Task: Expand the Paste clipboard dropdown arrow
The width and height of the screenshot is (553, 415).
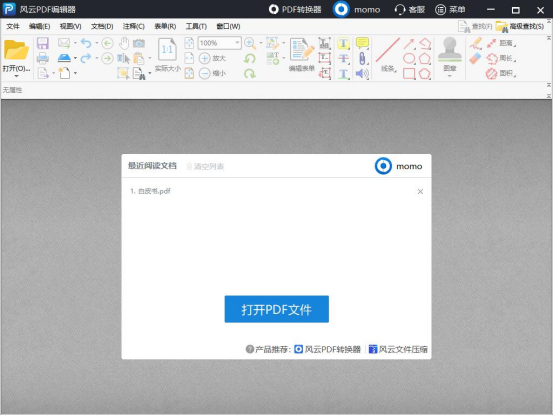Action: click(150, 58)
